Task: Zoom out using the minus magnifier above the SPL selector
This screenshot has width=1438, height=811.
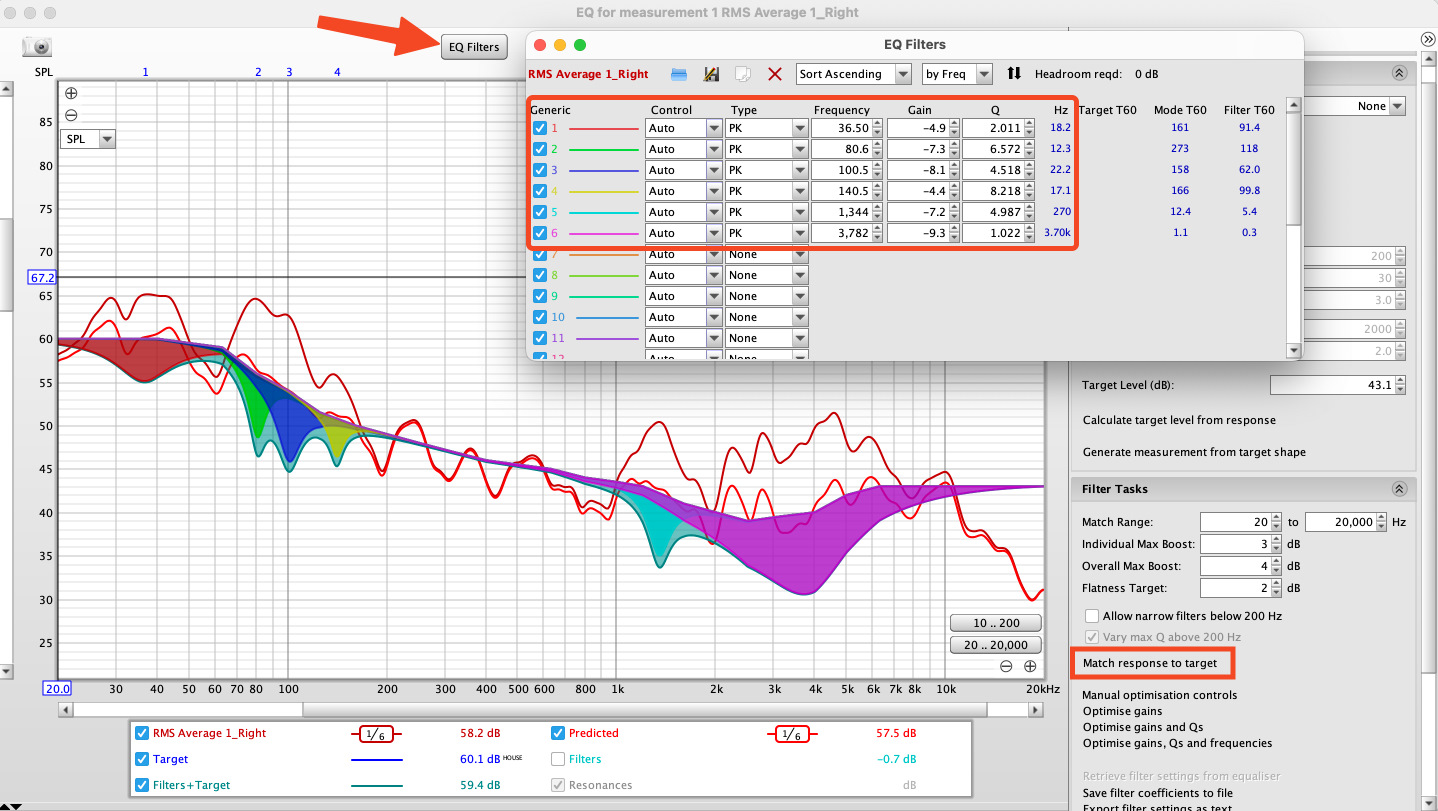Action: point(71,115)
